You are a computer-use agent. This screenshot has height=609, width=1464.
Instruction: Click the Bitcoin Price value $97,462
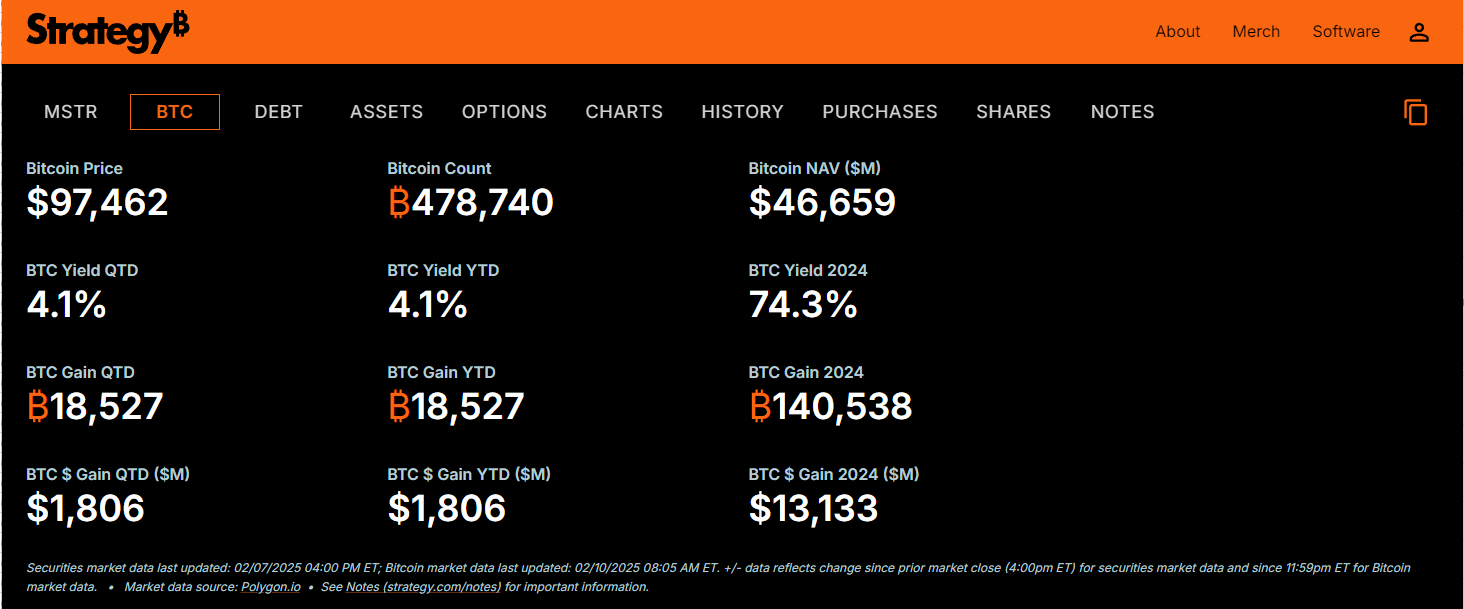pyautogui.click(x=97, y=203)
